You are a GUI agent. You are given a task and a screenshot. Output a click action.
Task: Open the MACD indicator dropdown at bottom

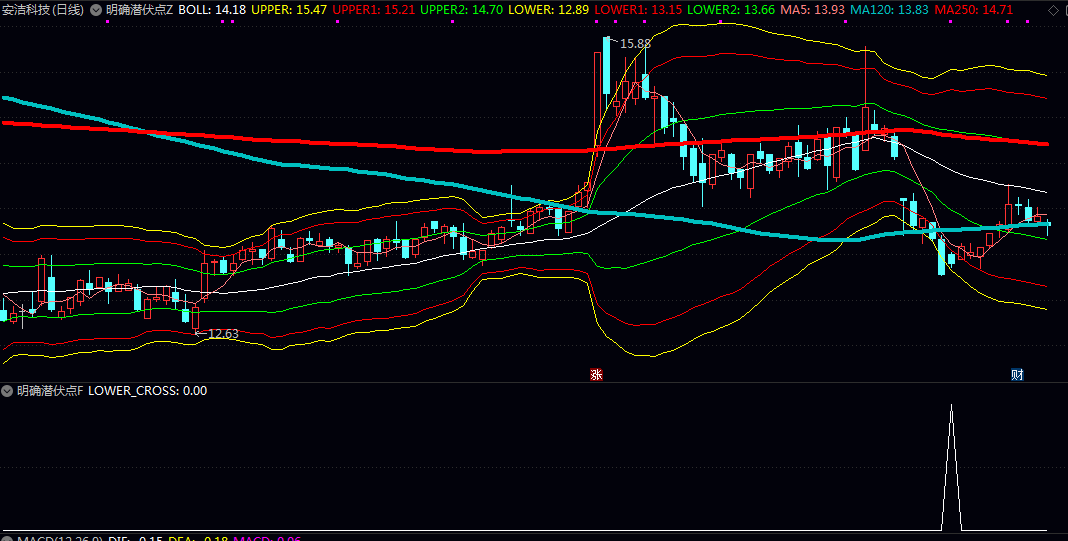[x=7, y=539]
